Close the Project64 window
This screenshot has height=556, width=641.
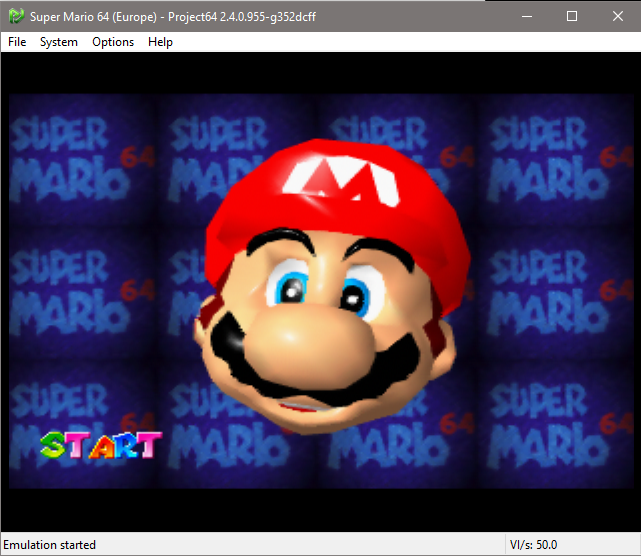(x=618, y=16)
